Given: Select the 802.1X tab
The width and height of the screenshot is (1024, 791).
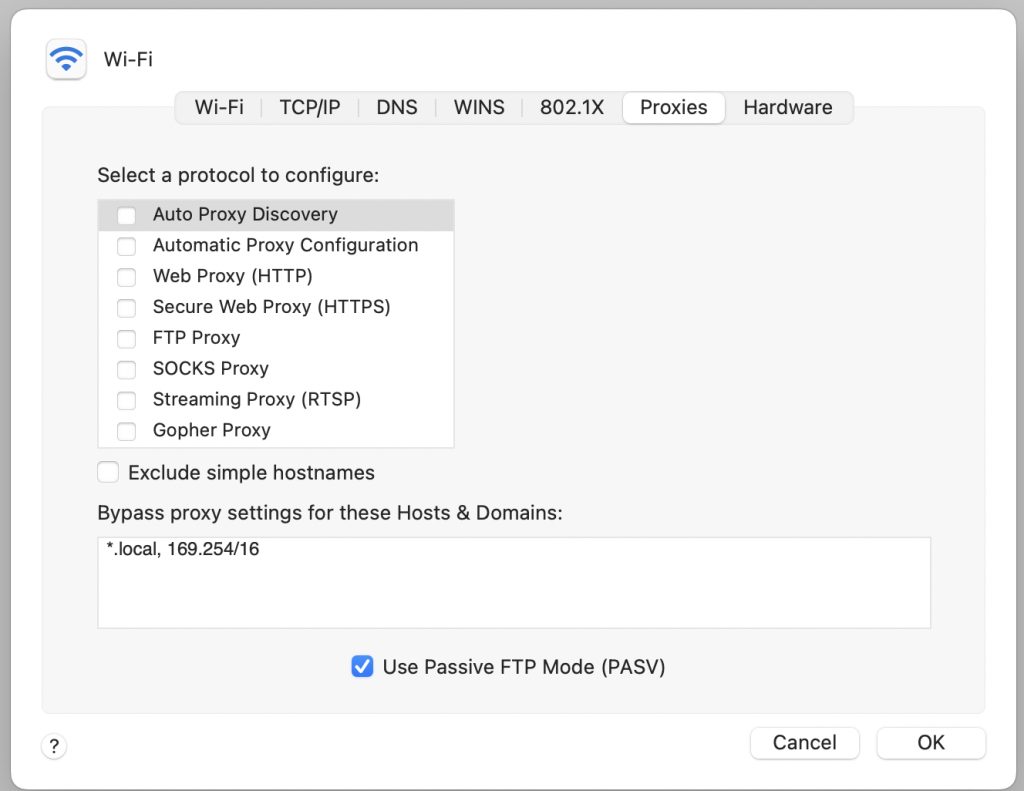Looking at the screenshot, I should tap(572, 108).
